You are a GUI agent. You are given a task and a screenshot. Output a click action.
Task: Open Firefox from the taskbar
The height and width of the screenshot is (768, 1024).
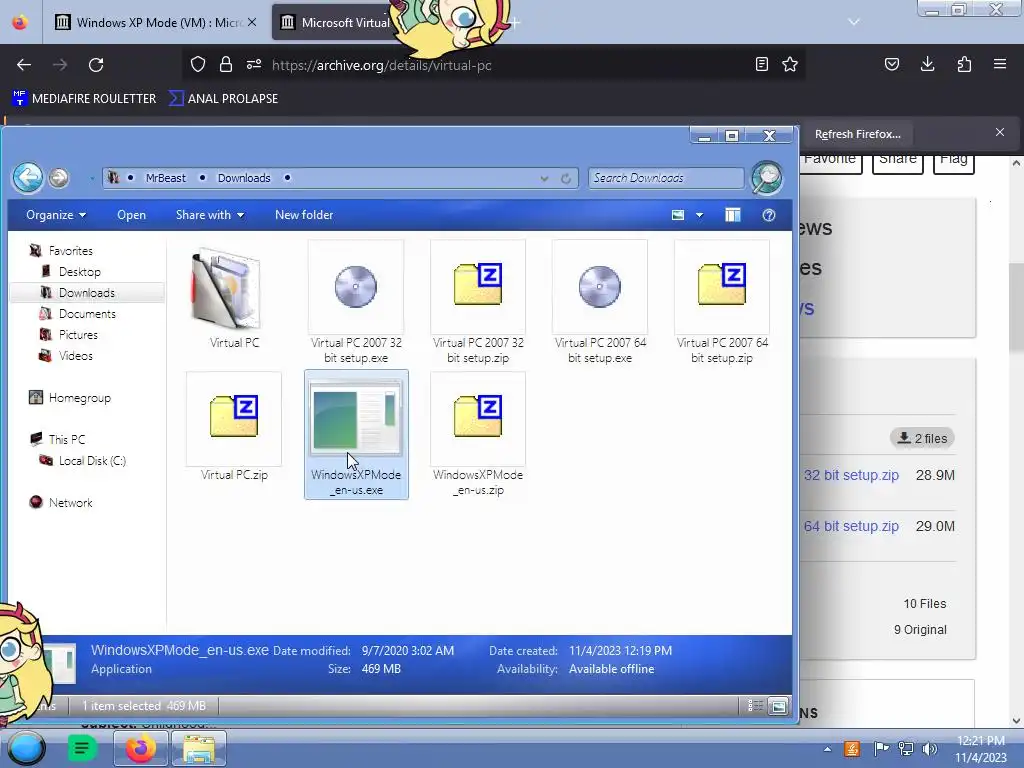click(140, 748)
